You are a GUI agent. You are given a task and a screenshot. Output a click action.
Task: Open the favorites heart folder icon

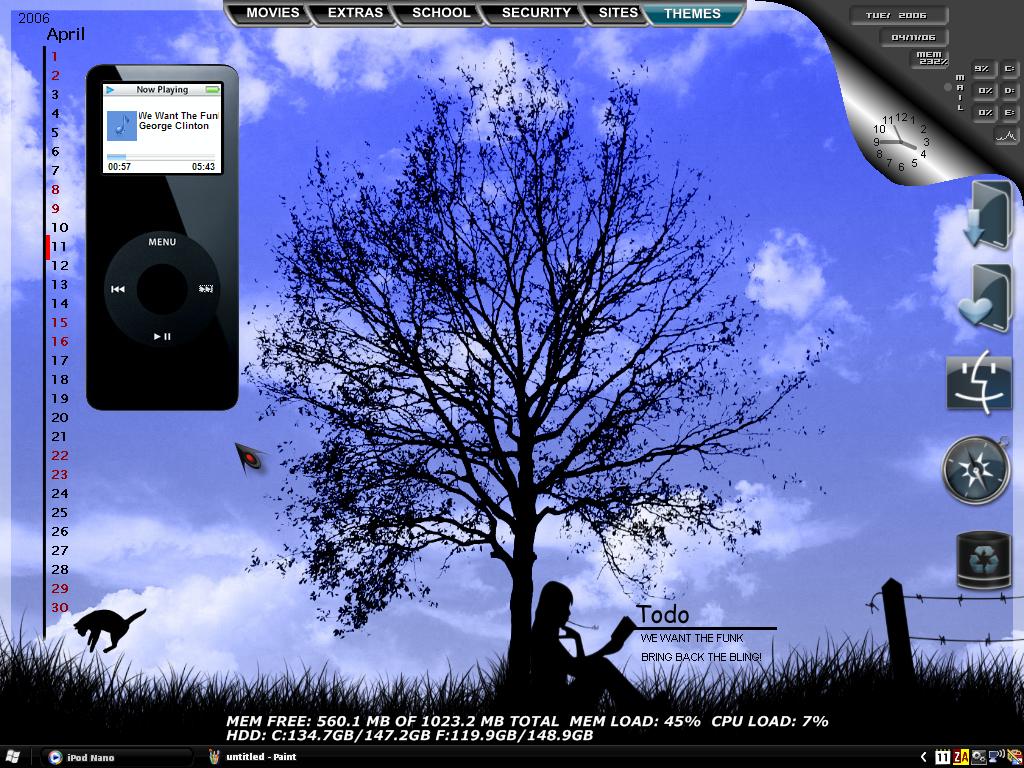986,298
